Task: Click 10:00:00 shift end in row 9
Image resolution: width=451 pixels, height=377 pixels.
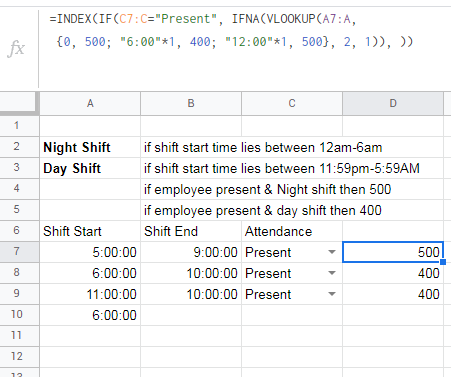Action: (x=191, y=294)
